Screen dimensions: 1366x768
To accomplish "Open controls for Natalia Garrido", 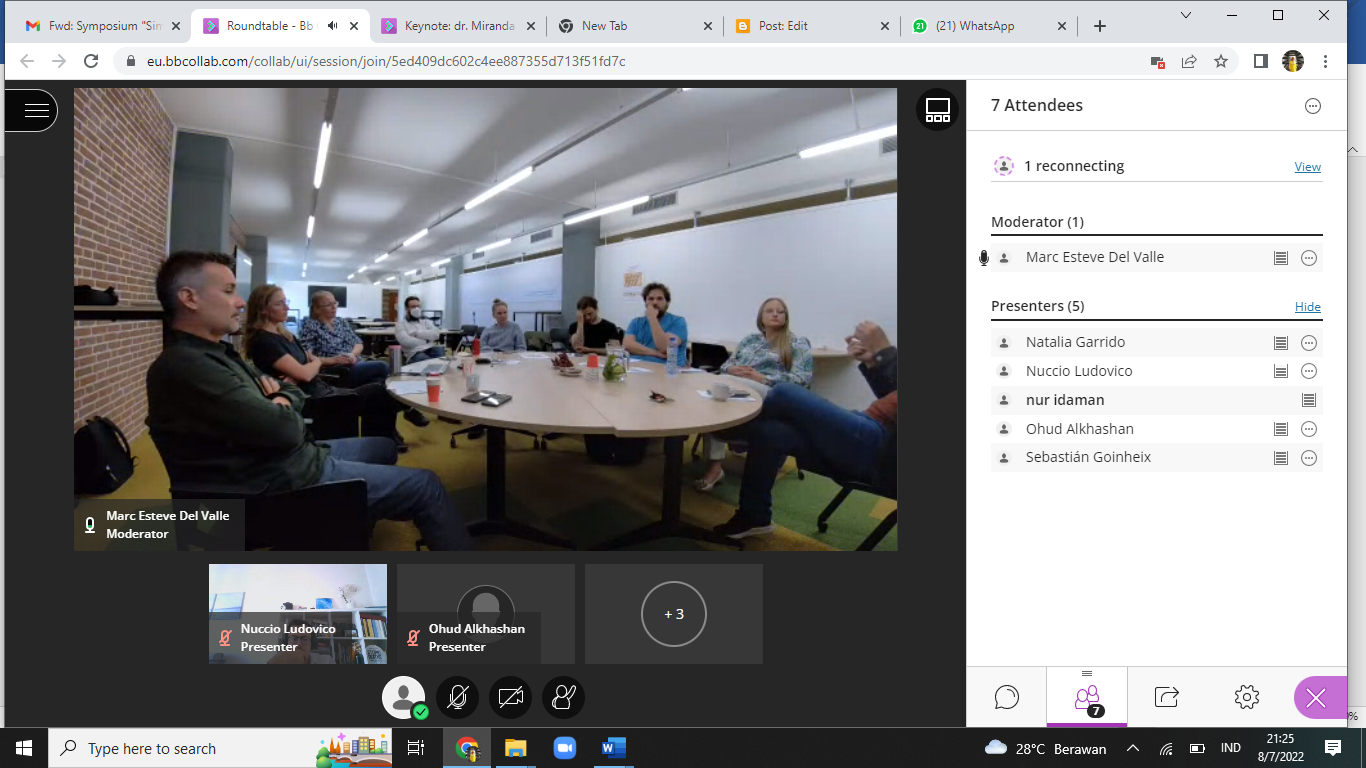I will click(x=1309, y=343).
